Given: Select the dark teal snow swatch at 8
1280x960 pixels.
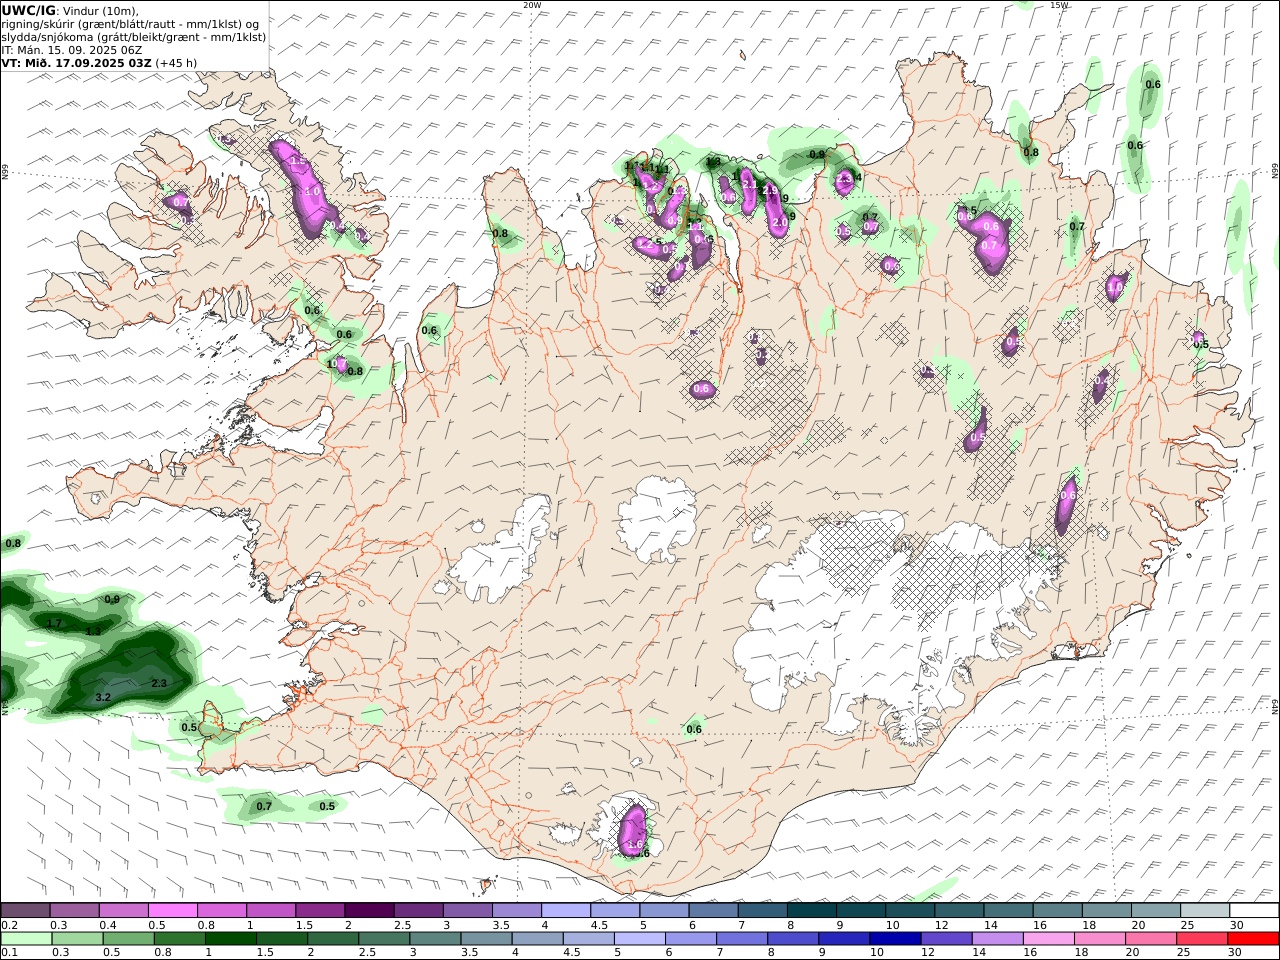Looking at the screenshot, I should 812,911.
